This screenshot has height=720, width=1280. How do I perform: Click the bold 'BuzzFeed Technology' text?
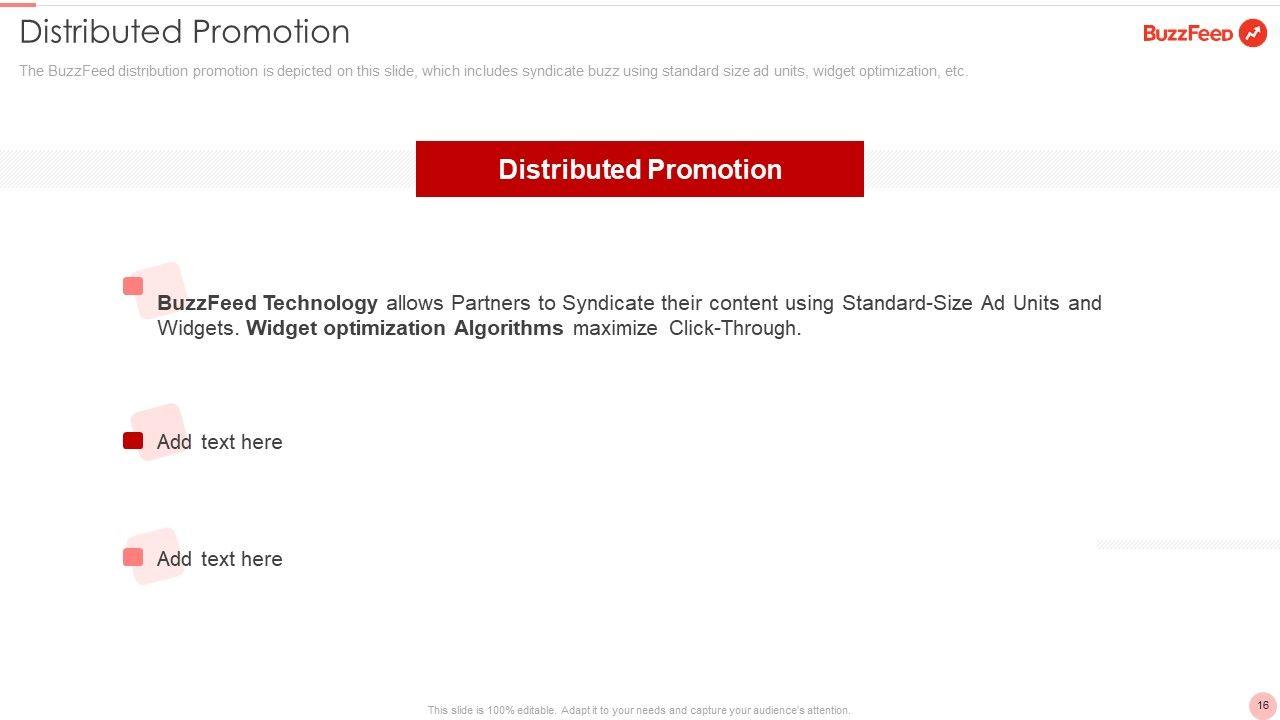(267, 303)
